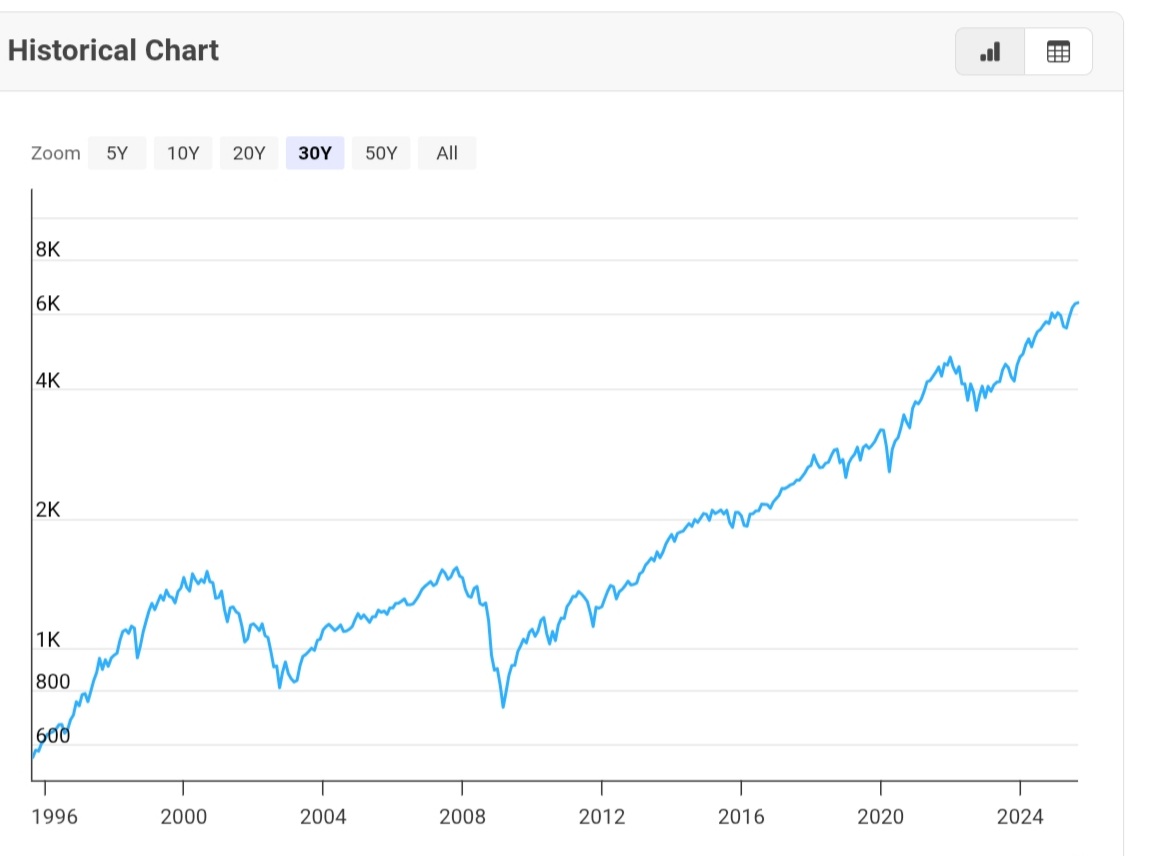
Task: Set zoom range to 5Y
Action: click(117, 153)
